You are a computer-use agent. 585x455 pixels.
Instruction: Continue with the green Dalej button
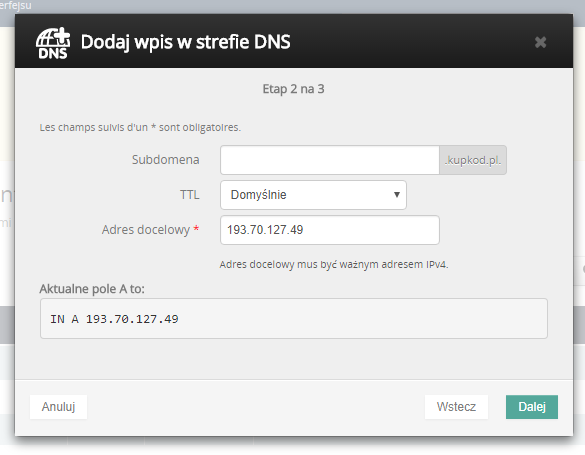coord(532,407)
